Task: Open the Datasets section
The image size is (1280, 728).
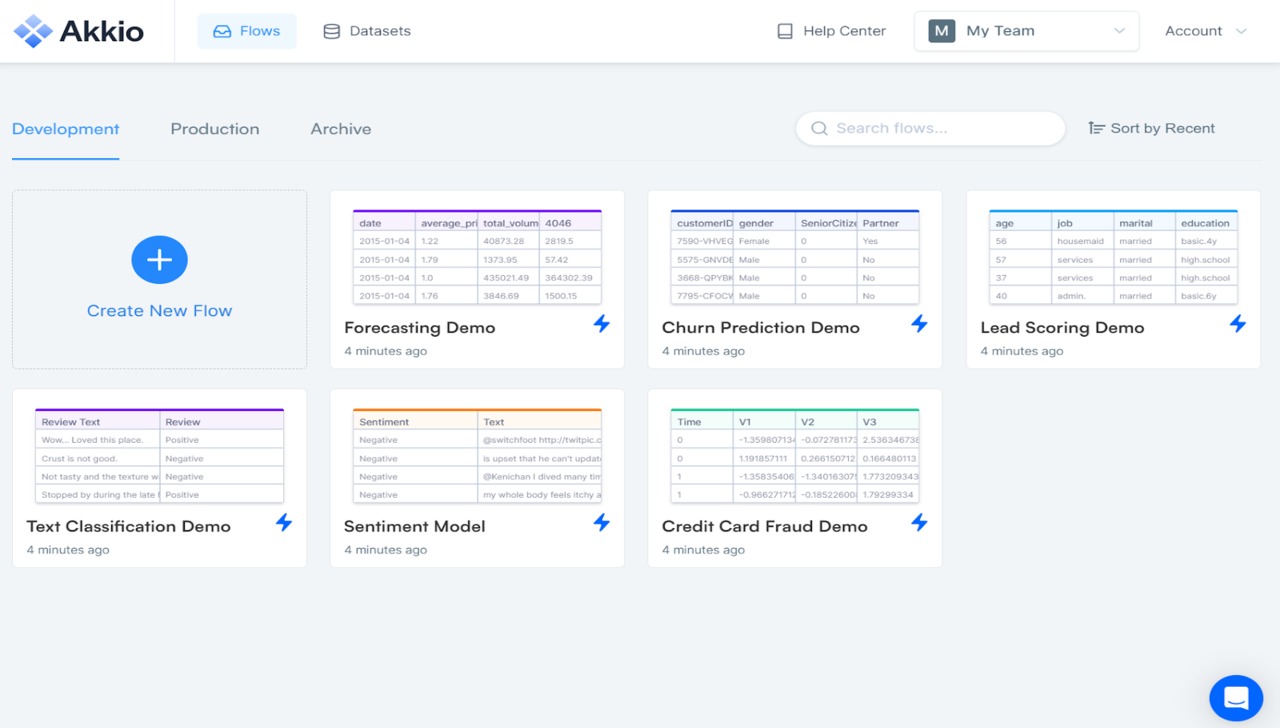Action: [x=367, y=31]
